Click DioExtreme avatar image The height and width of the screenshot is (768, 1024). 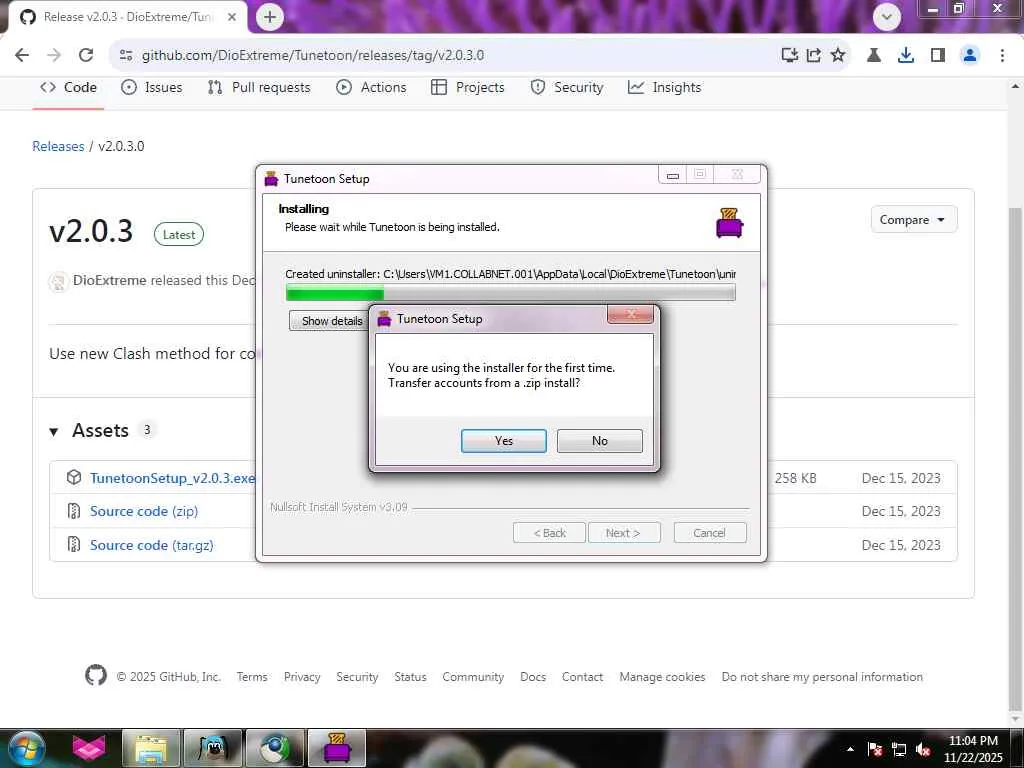(x=58, y=281)
